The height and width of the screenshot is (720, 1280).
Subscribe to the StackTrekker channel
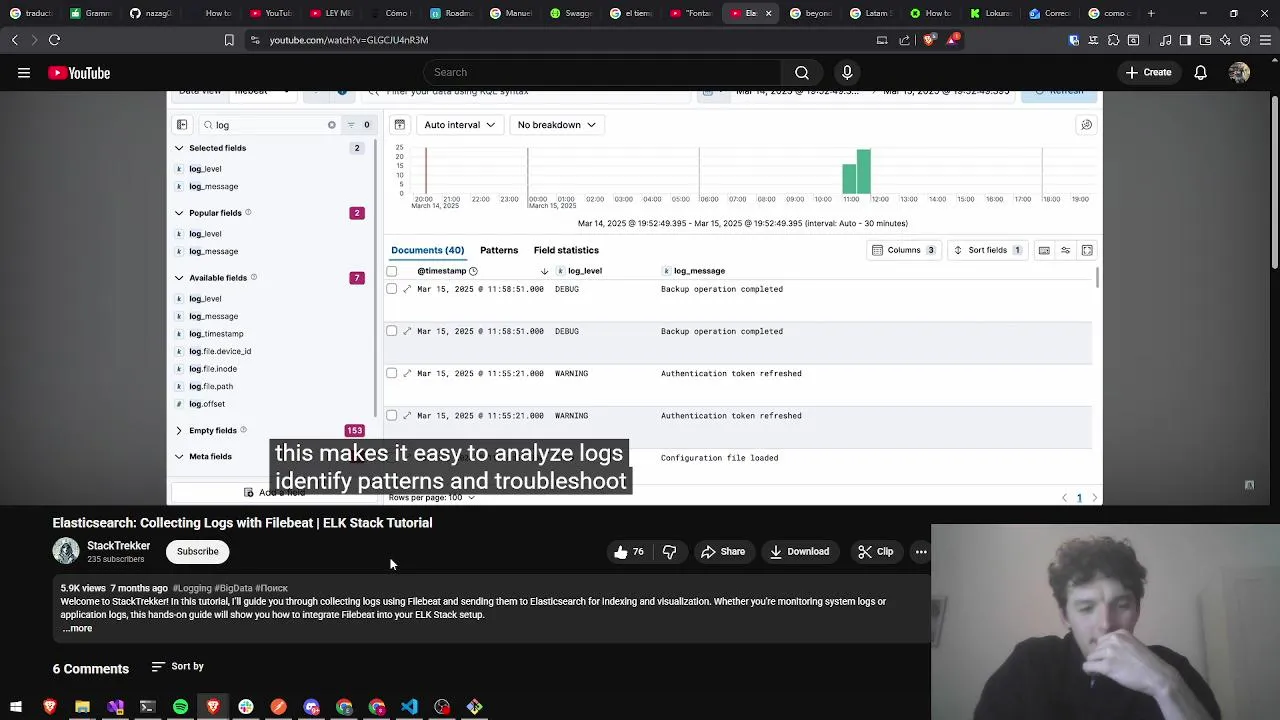(x=197, y=552)
